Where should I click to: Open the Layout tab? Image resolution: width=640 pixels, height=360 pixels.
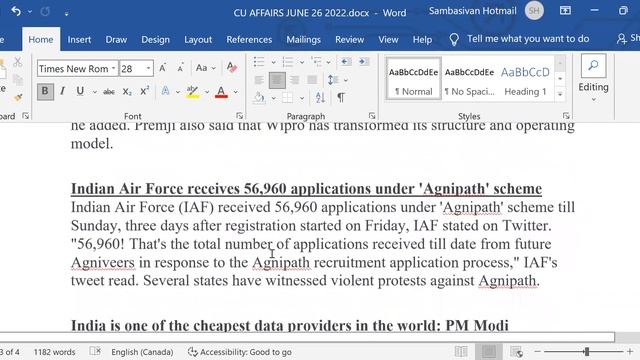(x=198, y=40)
